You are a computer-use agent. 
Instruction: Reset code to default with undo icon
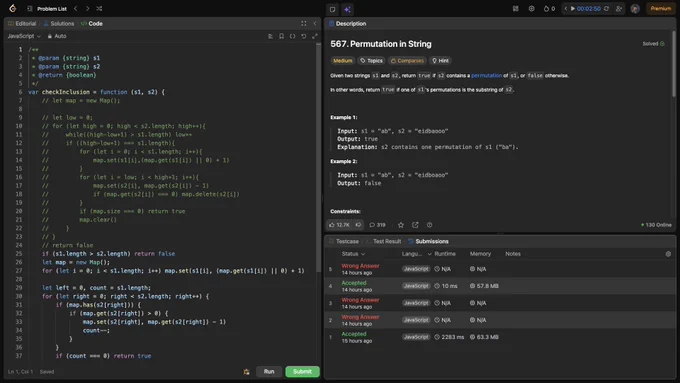click(x=304, y=36)
